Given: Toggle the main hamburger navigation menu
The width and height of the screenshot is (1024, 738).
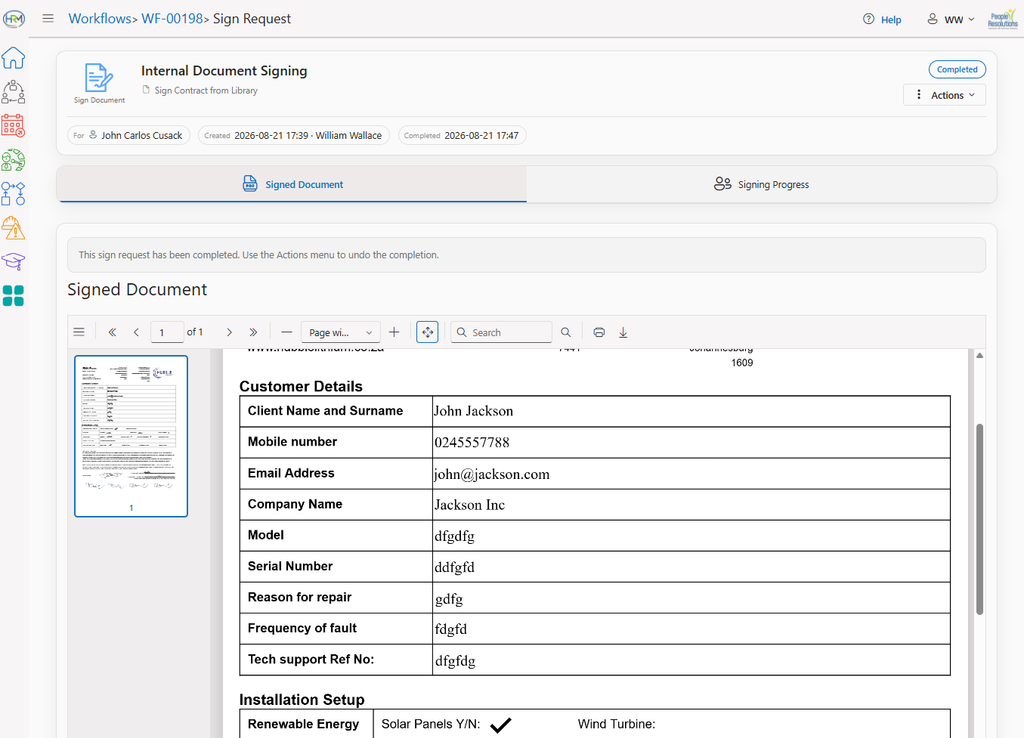Looking at the screenshot, I should coord(48,18).
